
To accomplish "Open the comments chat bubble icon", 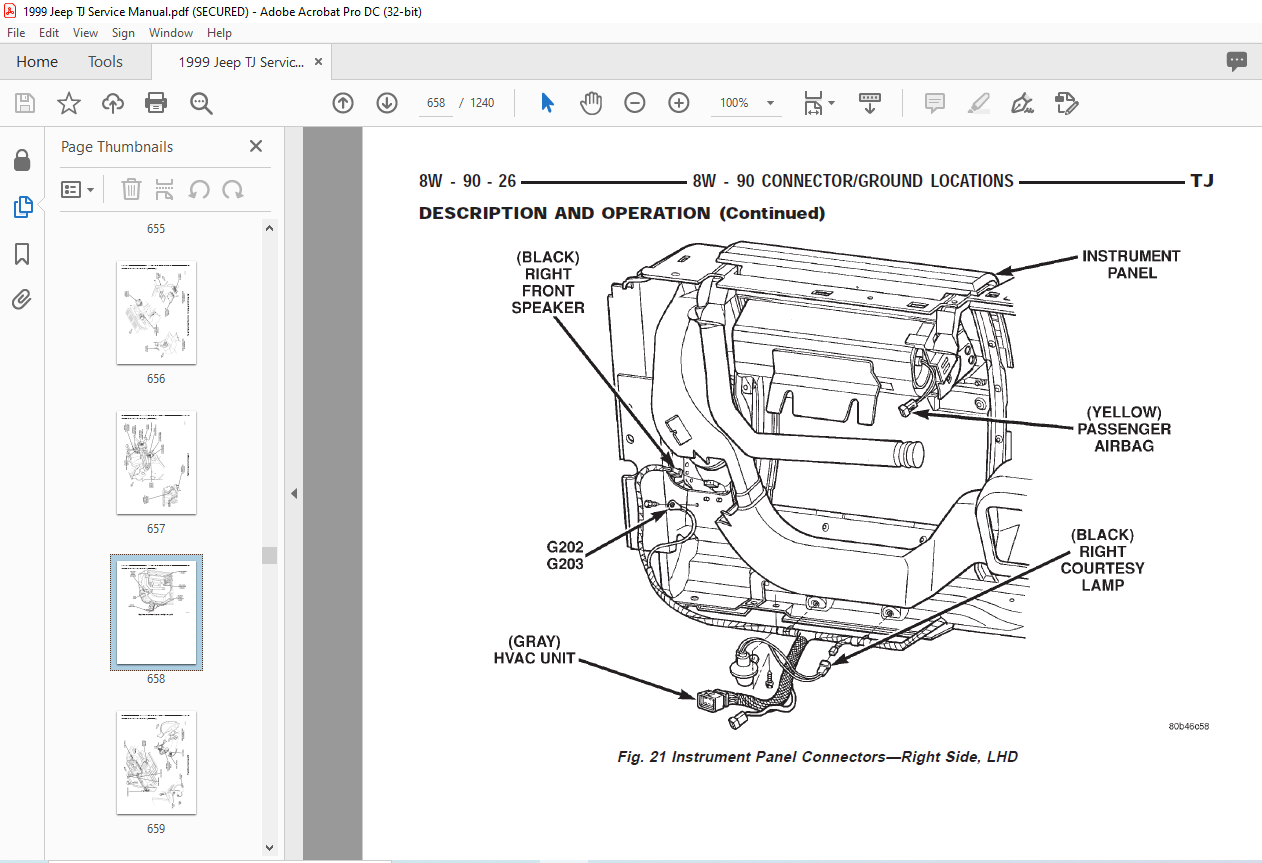I will coord(1237,62).
